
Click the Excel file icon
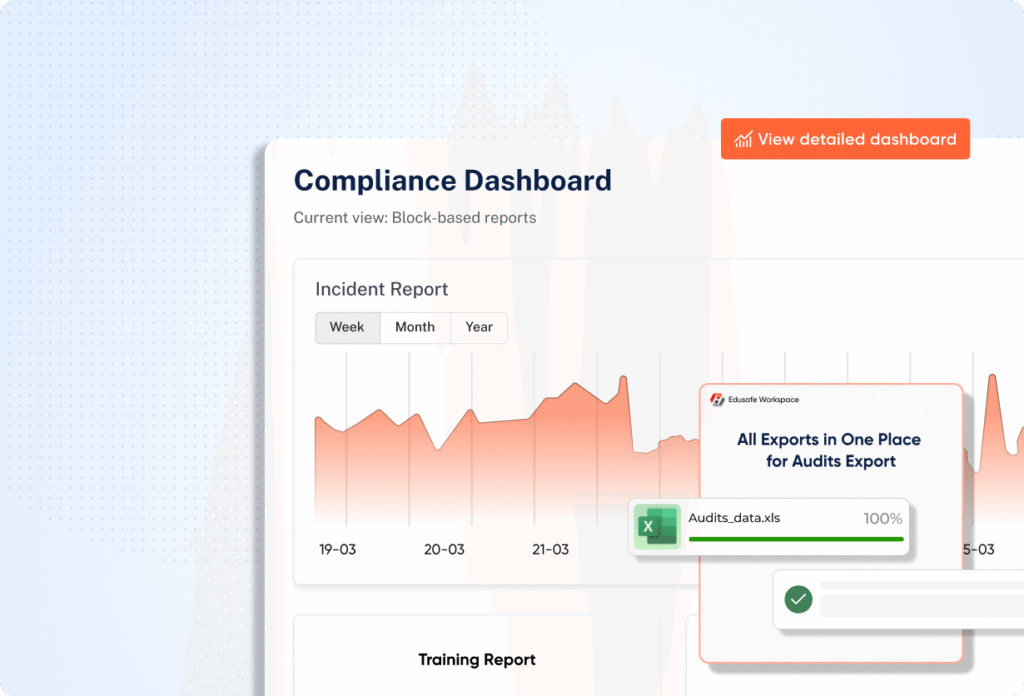pyautogui.click(x=656, y=526)
